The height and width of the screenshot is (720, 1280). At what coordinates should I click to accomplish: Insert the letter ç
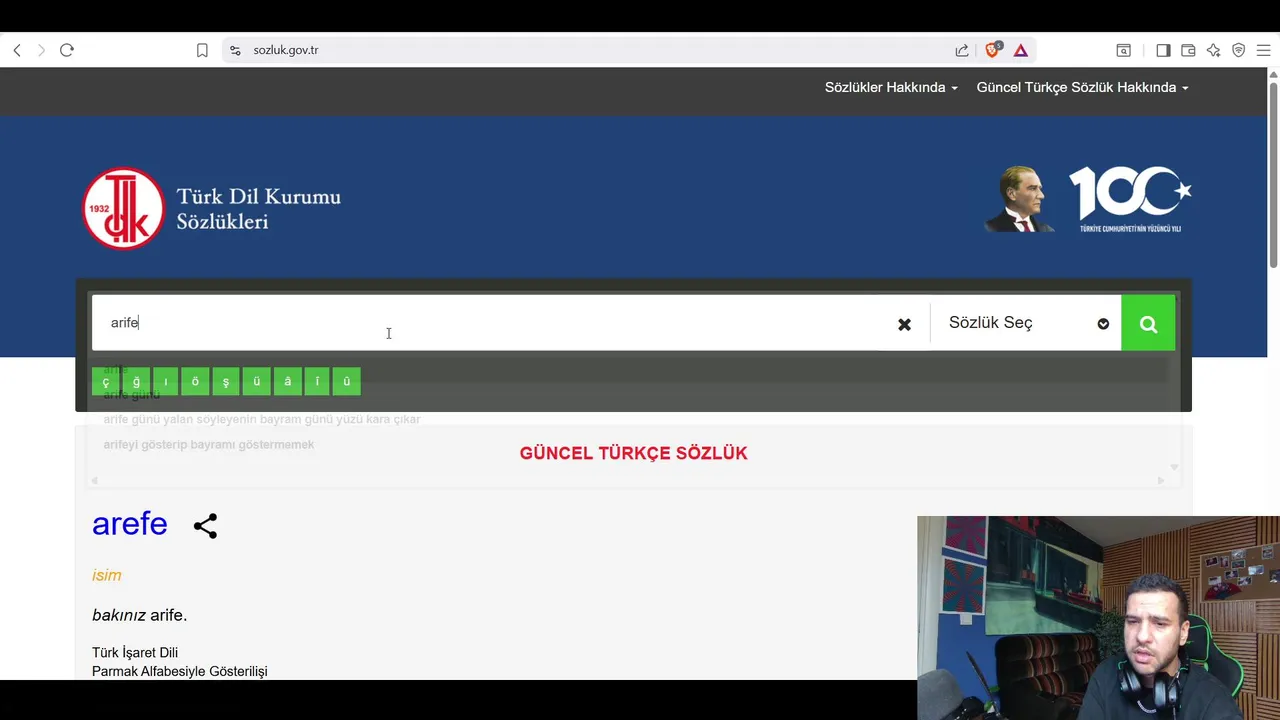coord(106,381)
